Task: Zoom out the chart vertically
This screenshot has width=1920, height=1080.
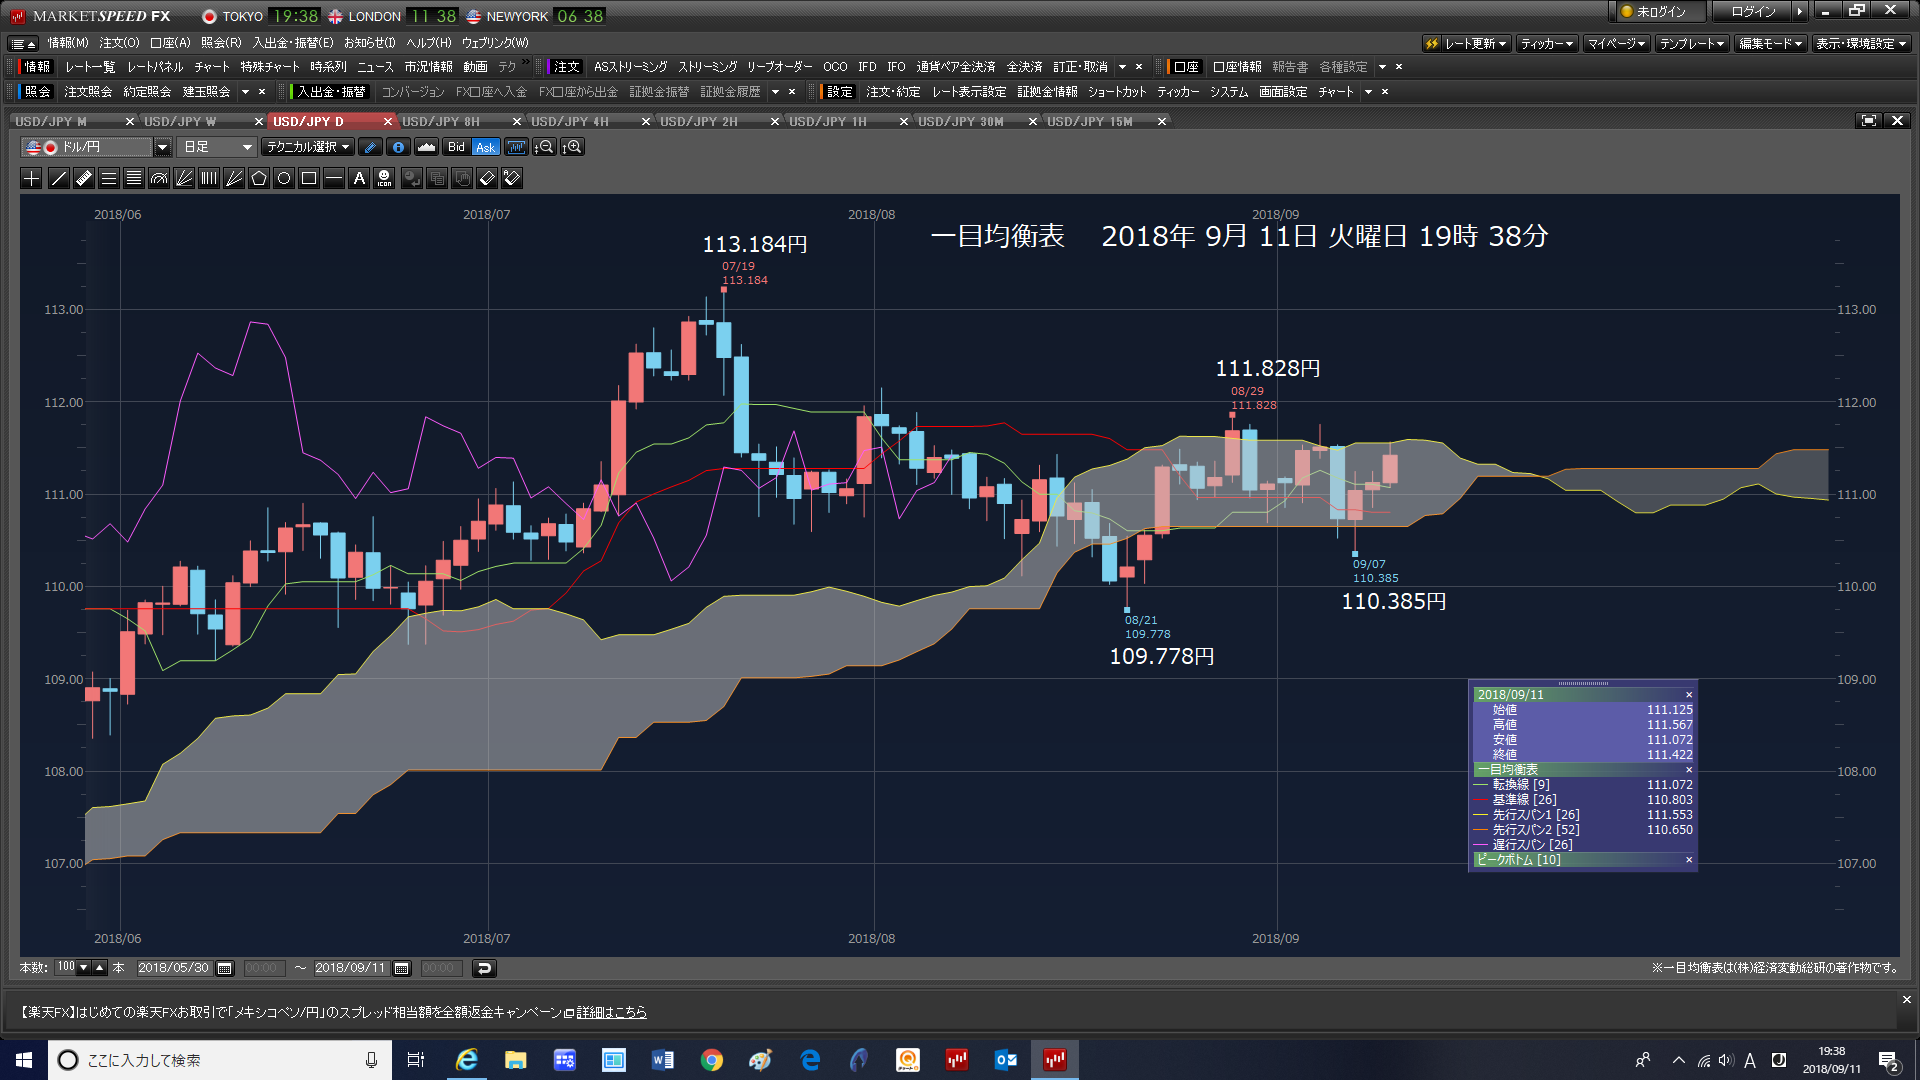Action: (x=545, y=147)
